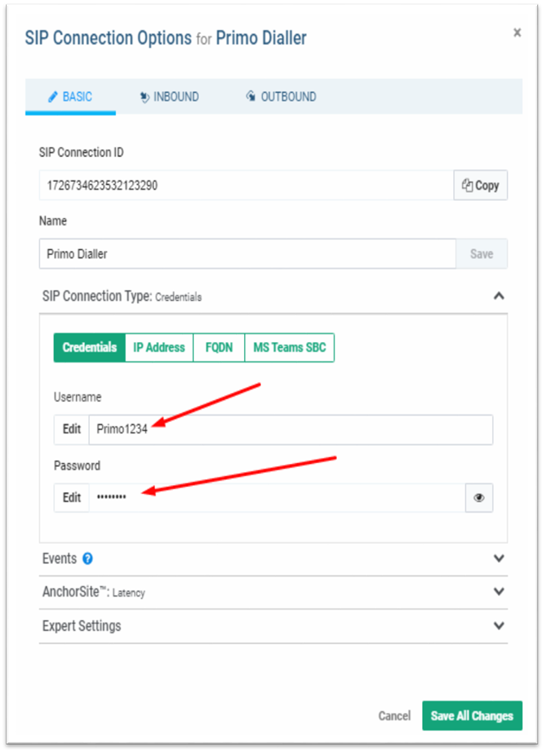Select MS Teams SBC connection type
544x752 pixels.
pos(289,347)
